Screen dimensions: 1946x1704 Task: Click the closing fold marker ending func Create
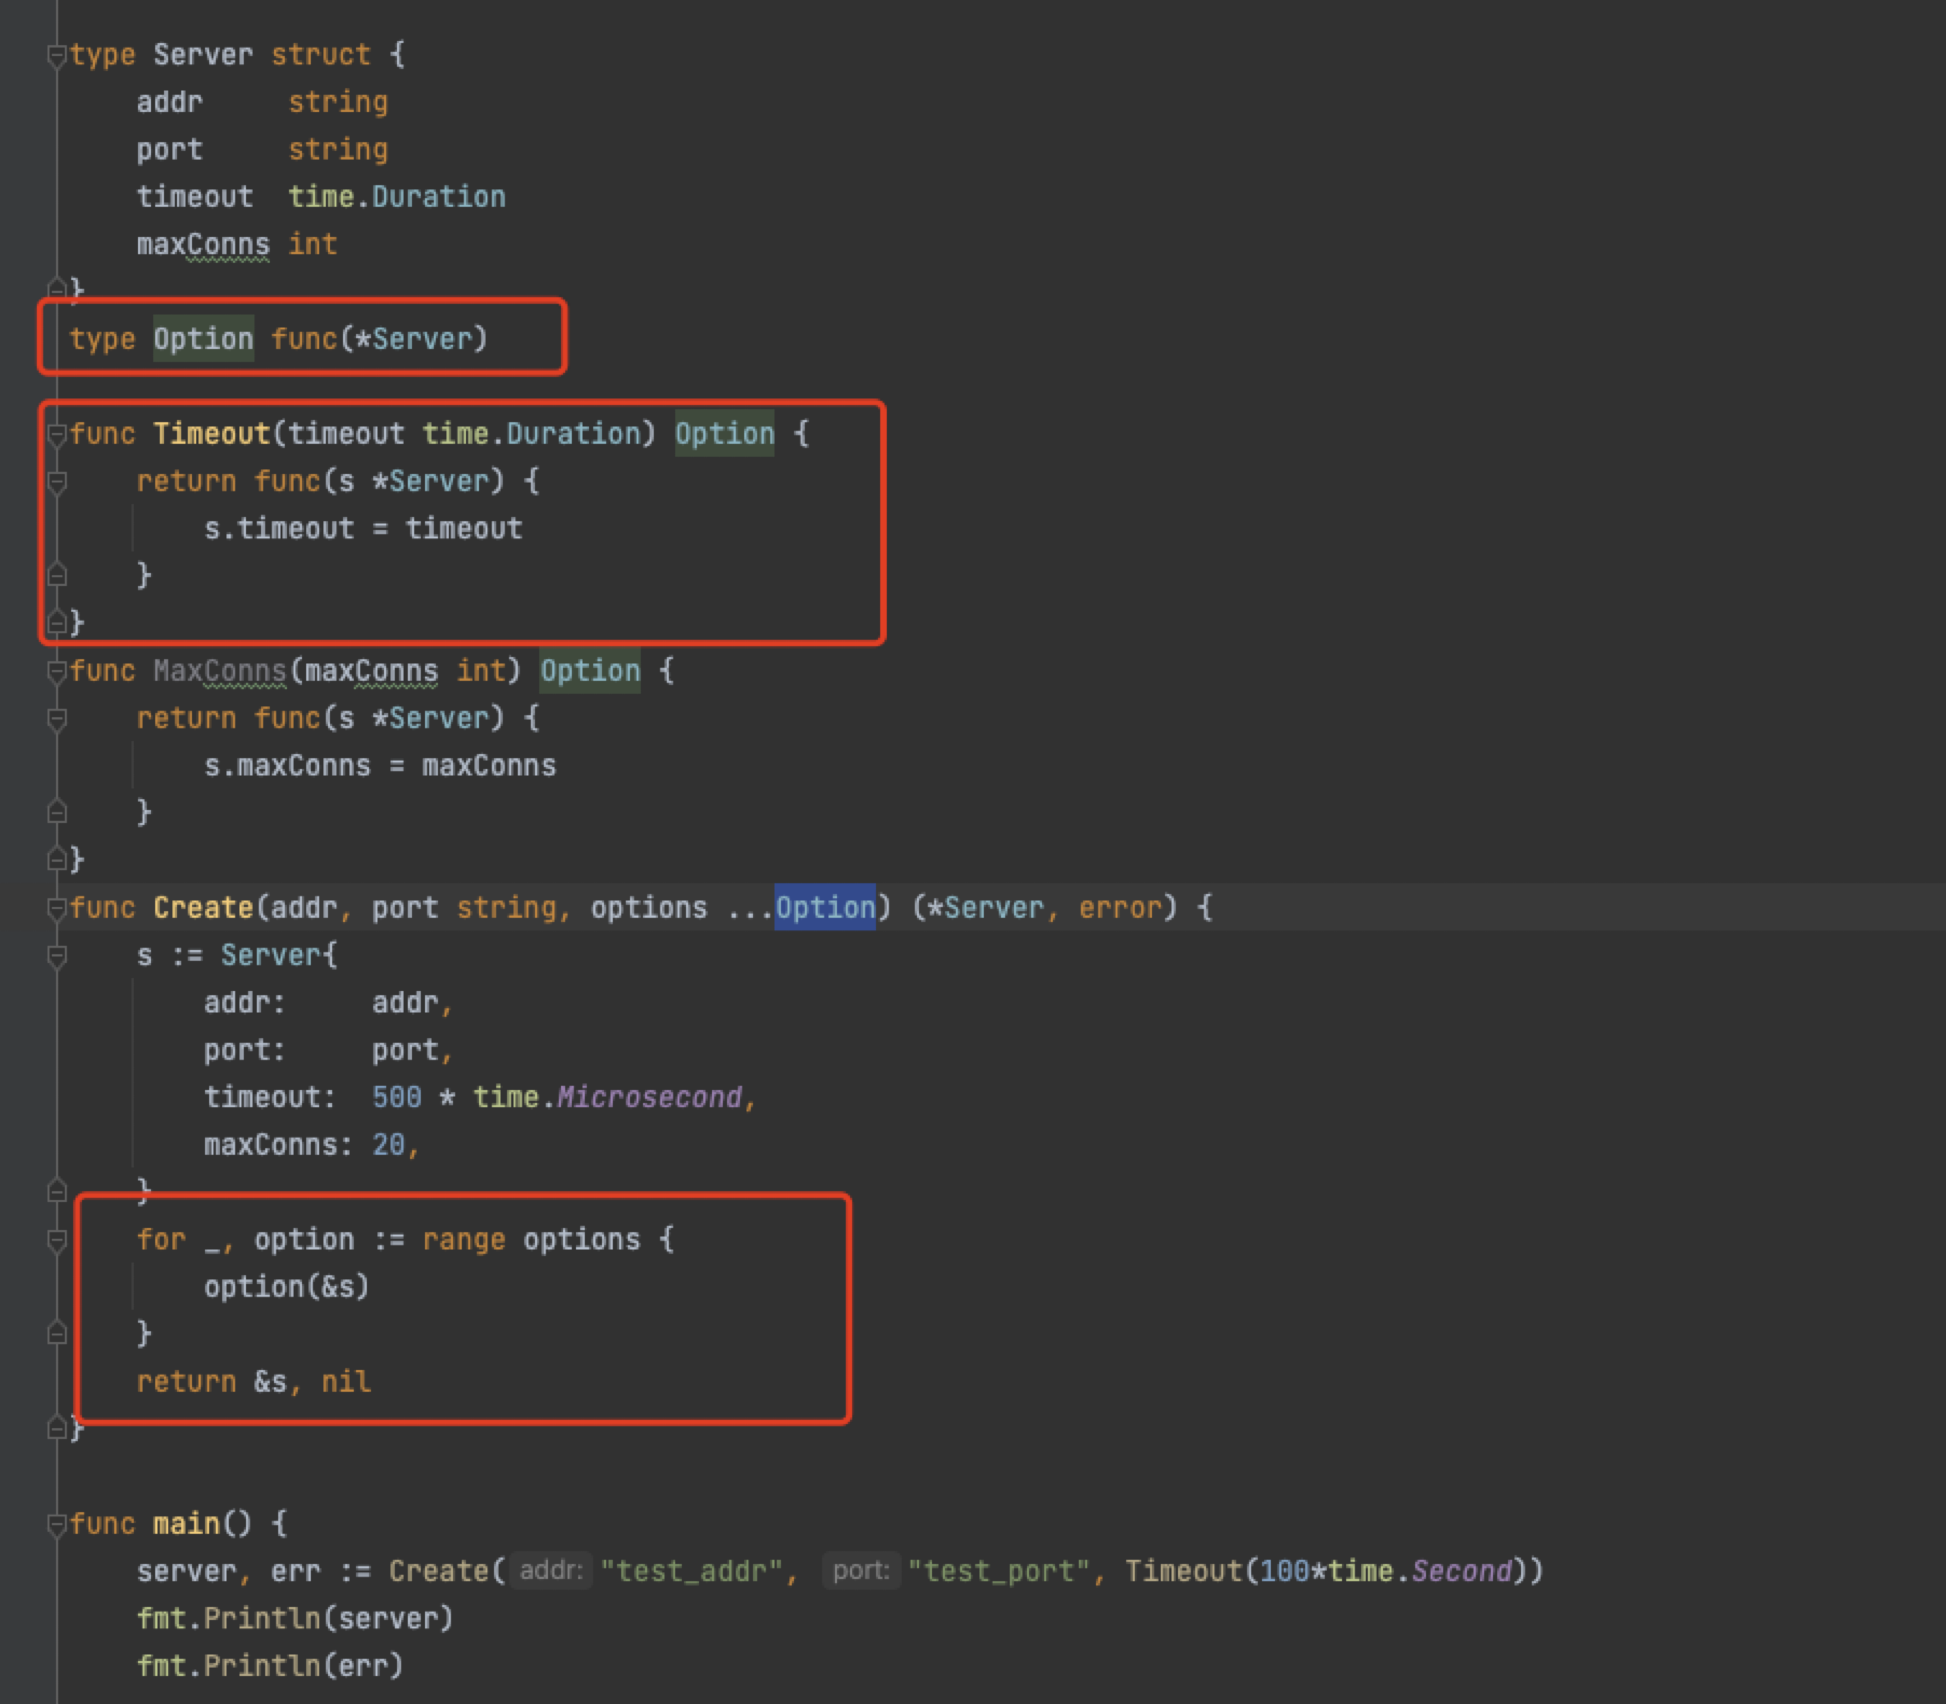point(57,1429)
